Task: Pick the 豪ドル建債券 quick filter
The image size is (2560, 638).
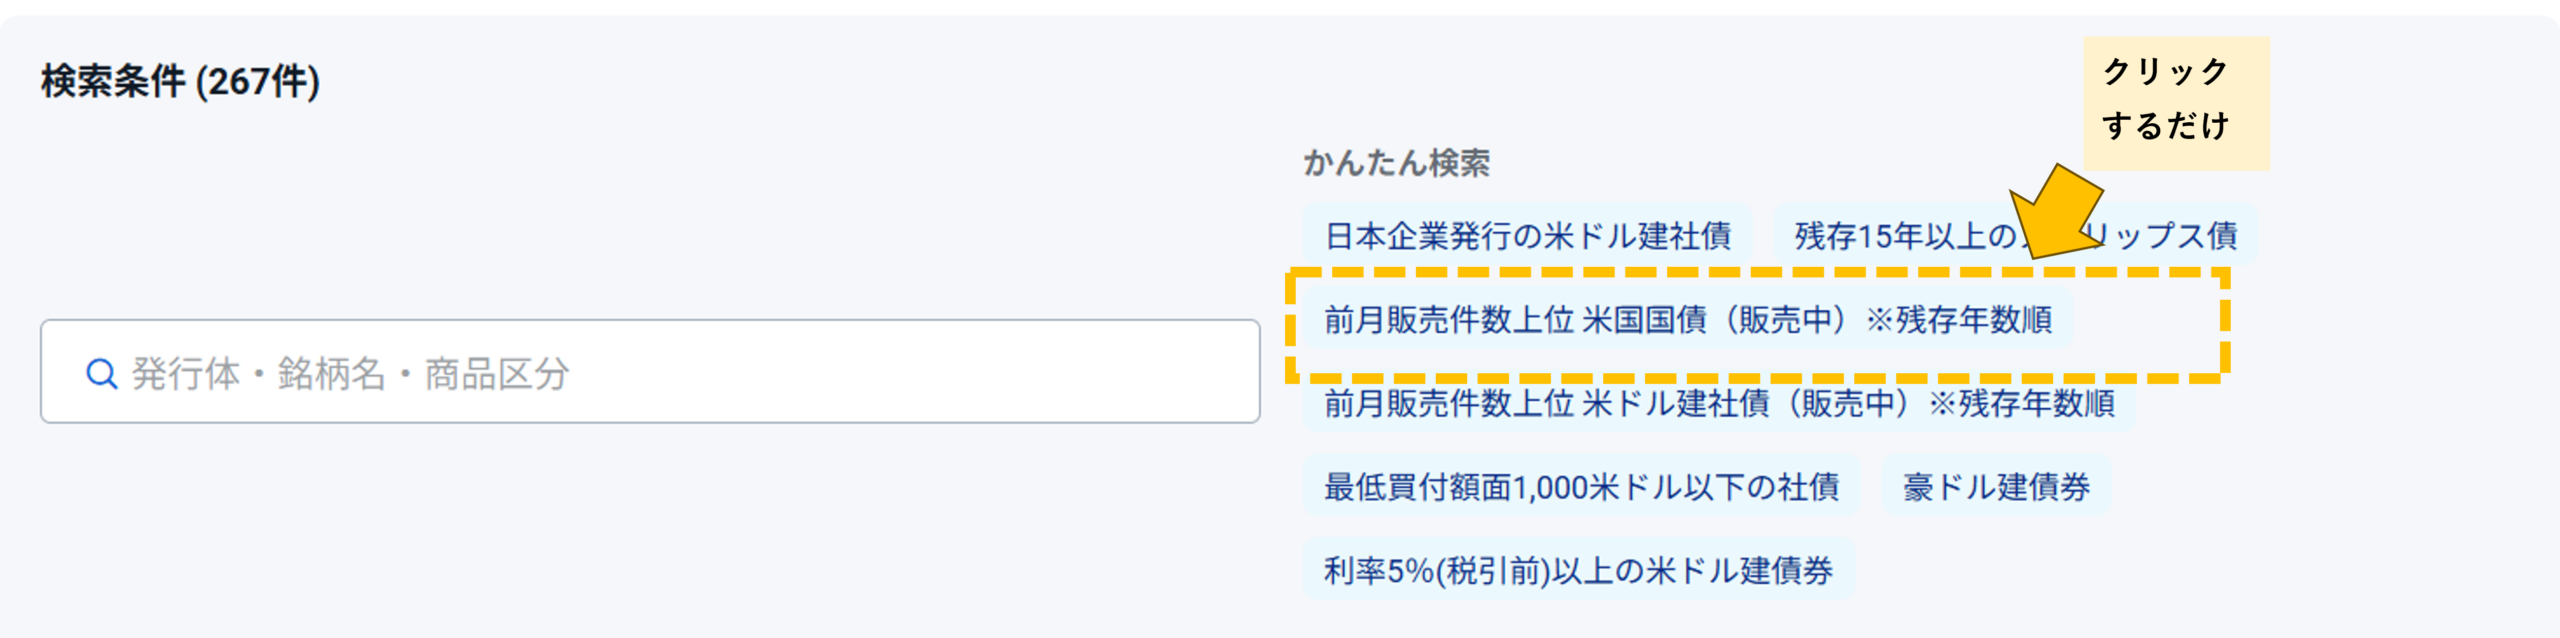Action: point(1996,487)
